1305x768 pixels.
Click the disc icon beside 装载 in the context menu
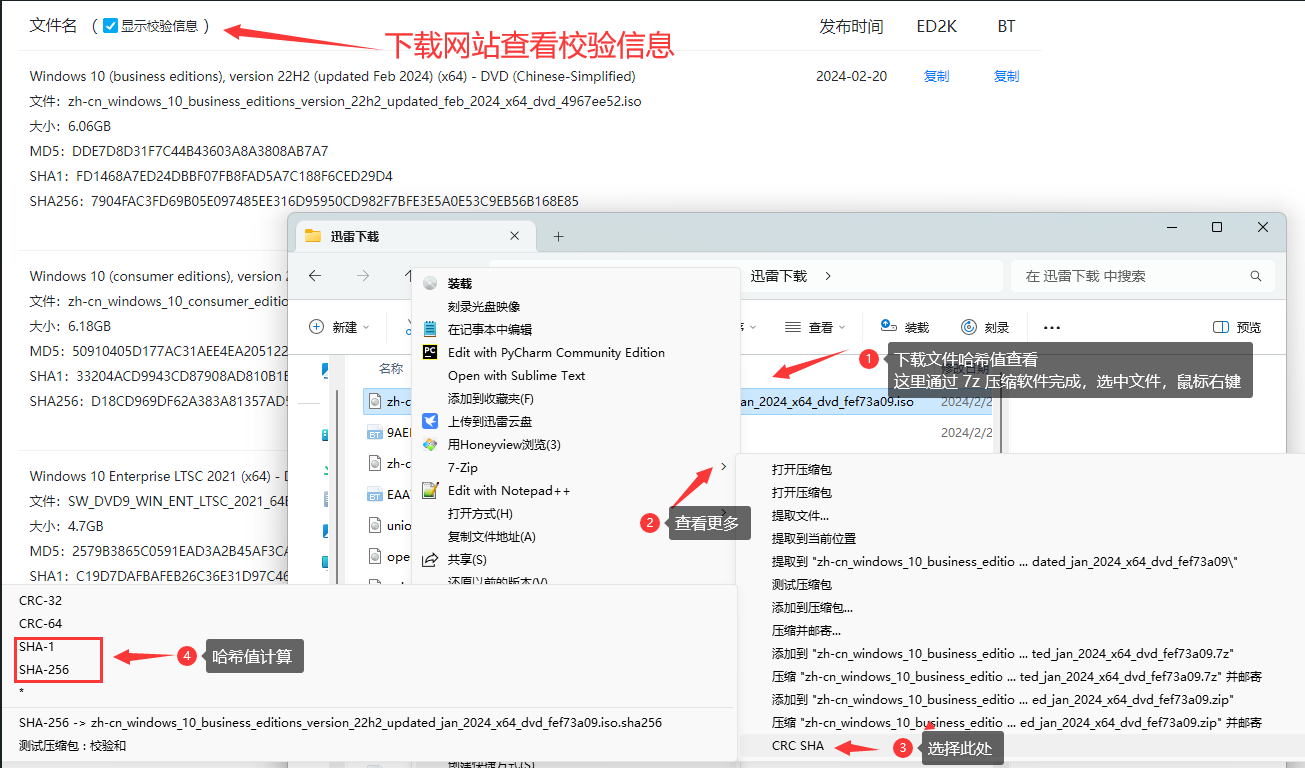(x=430, y=284)
